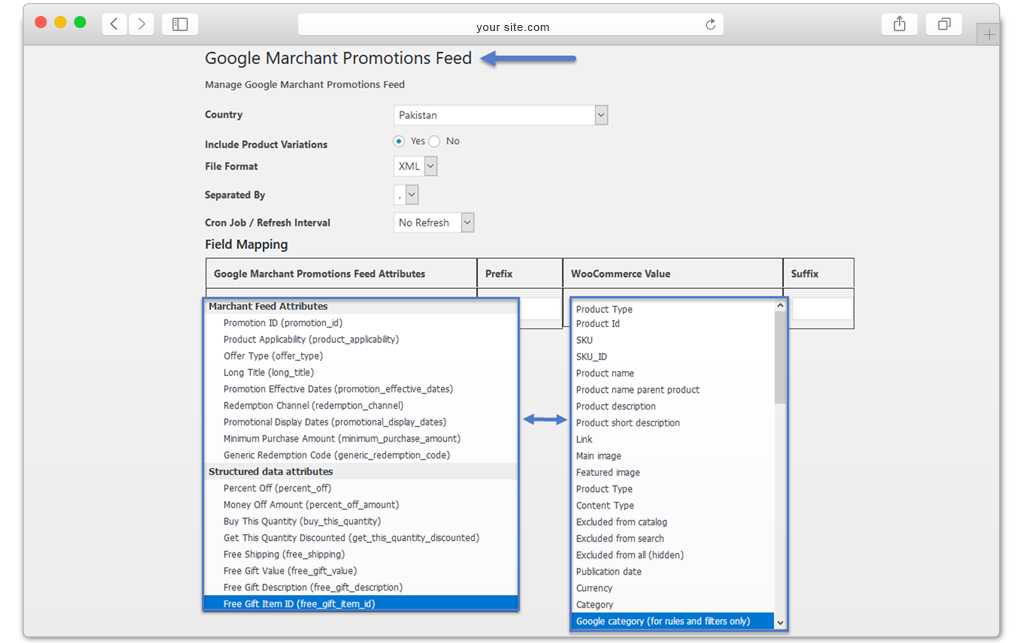Viewport: 1024px width, 643px height.
Task: Click the Suffix input field
Action: tap(822, 309)
